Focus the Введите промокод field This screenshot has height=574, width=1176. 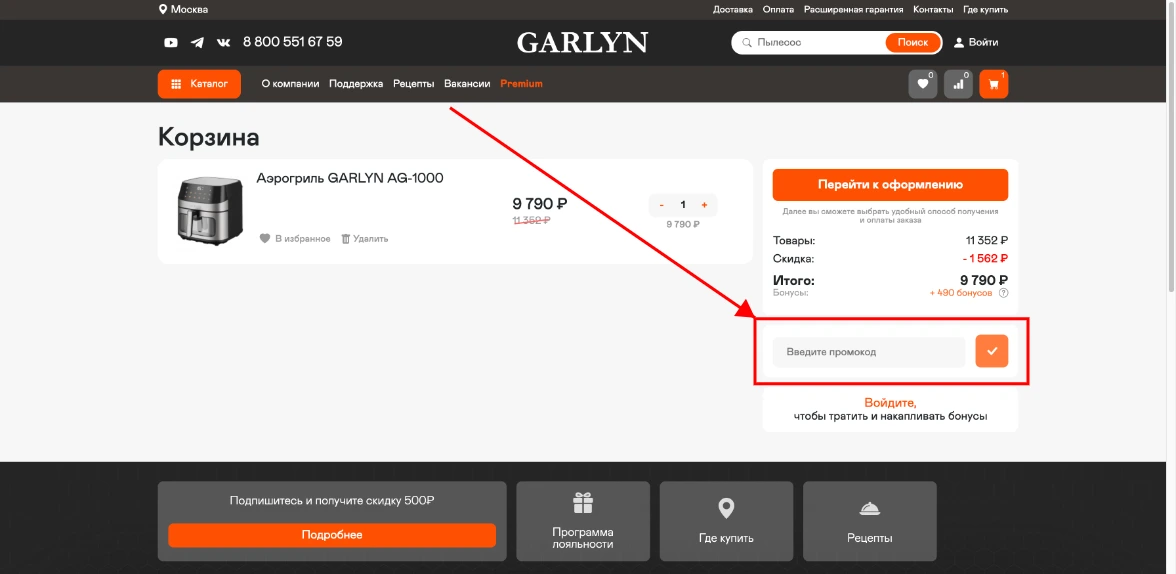(868, 352)
